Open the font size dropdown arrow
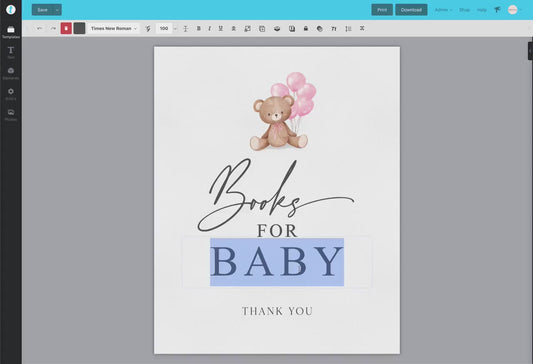The height and width of the screenshot is (364, 533). 175,29
